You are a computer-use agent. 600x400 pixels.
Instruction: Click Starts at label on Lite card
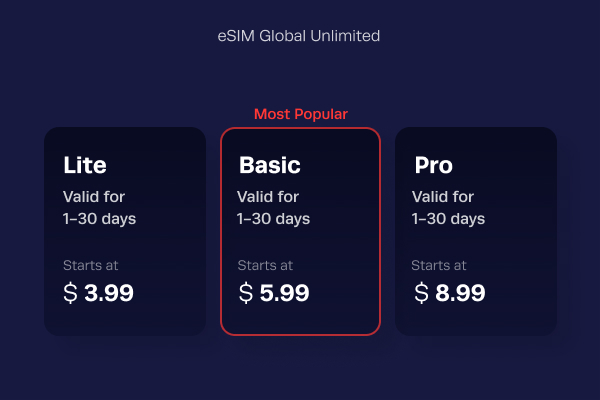point(91,265)
